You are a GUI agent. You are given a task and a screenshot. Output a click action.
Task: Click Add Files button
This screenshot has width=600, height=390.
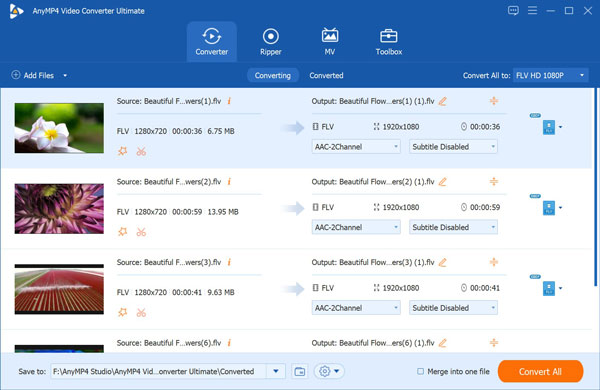[33, 75]
